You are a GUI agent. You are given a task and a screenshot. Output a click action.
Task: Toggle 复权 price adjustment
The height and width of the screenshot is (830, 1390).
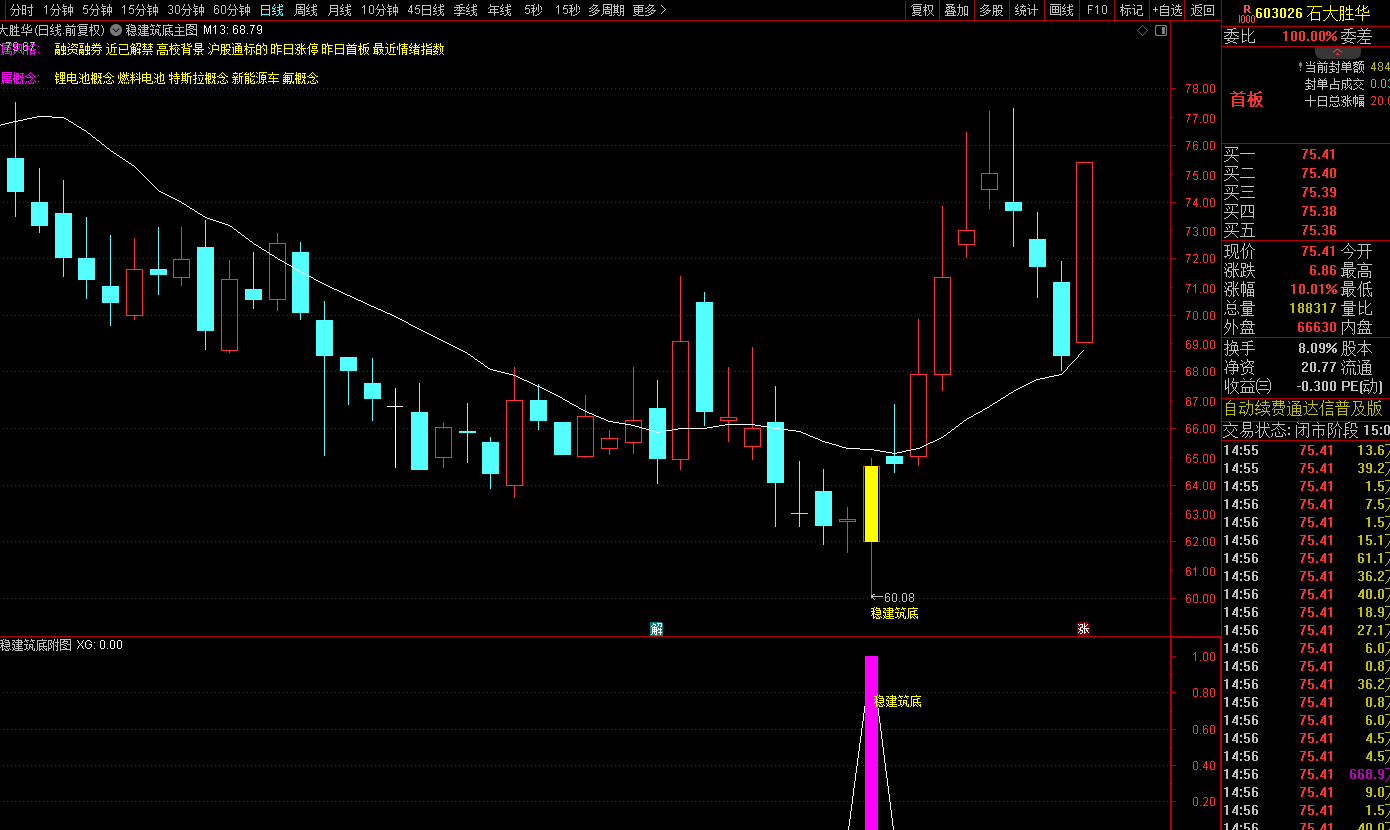[x=922, y=10]
